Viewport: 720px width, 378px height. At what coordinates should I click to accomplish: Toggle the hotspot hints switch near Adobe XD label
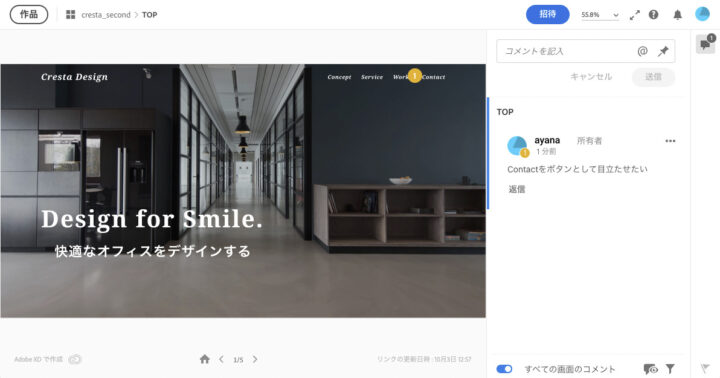(75, 359)
